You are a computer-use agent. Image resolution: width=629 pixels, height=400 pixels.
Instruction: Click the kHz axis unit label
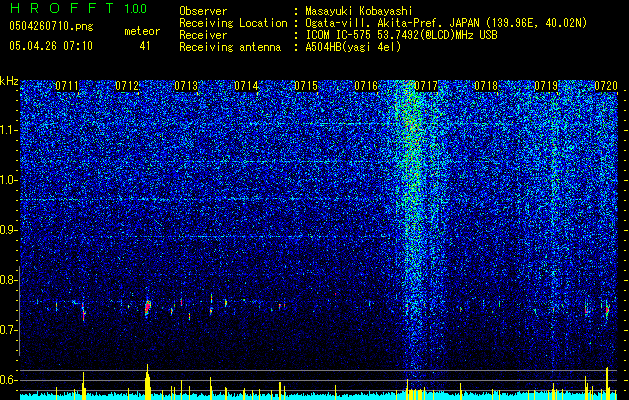point(9,81)
